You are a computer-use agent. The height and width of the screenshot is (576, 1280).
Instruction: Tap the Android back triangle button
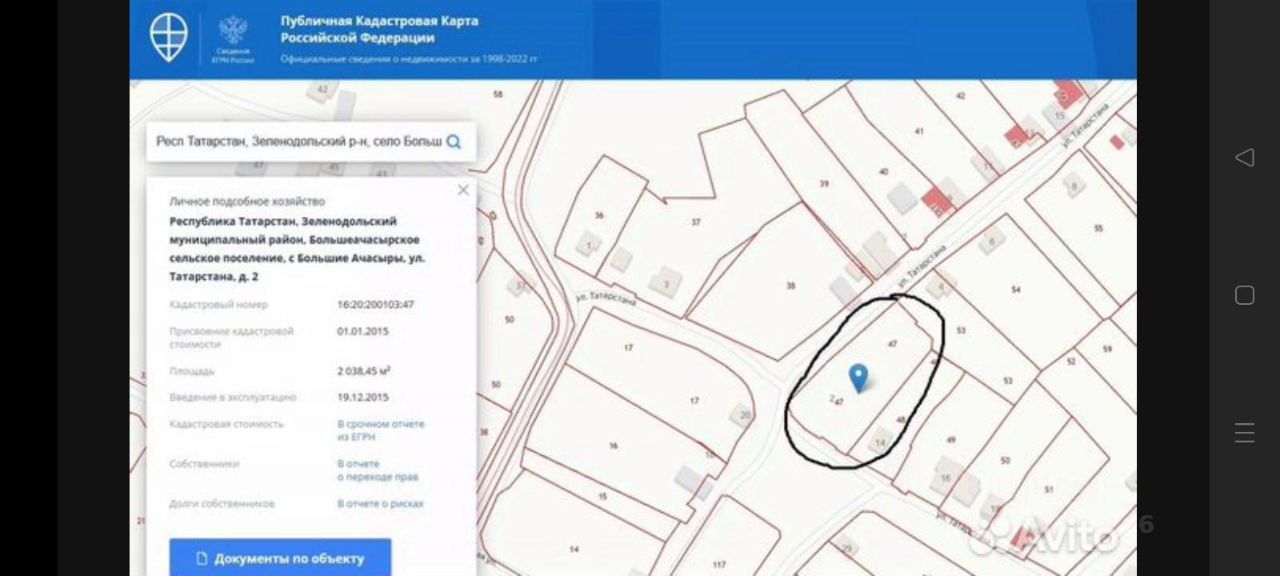click(1245, 157)
